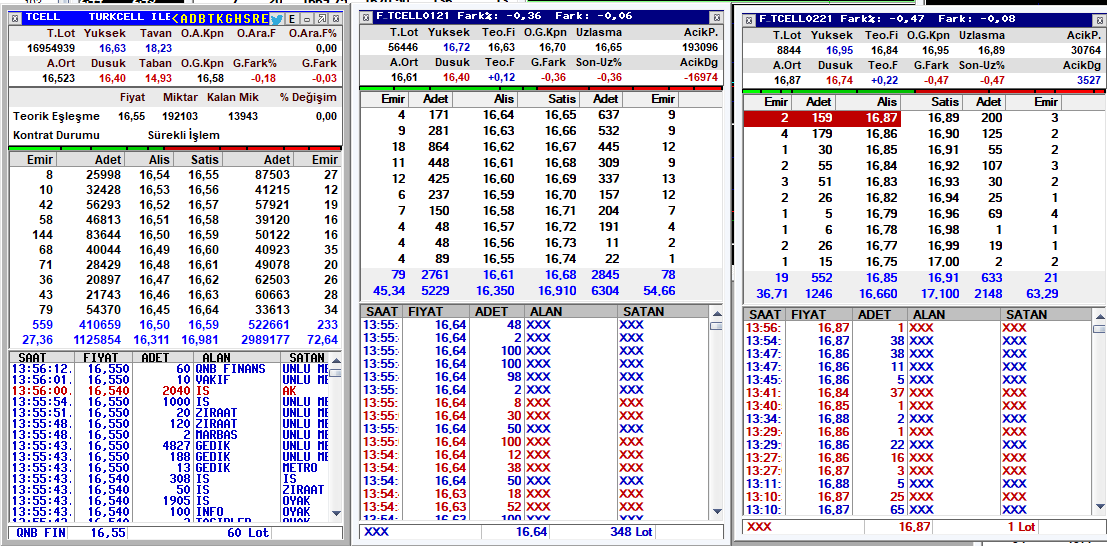Click FIYAT column header in F_TCELL0221 trades
1107x546 pixels.
809,314
